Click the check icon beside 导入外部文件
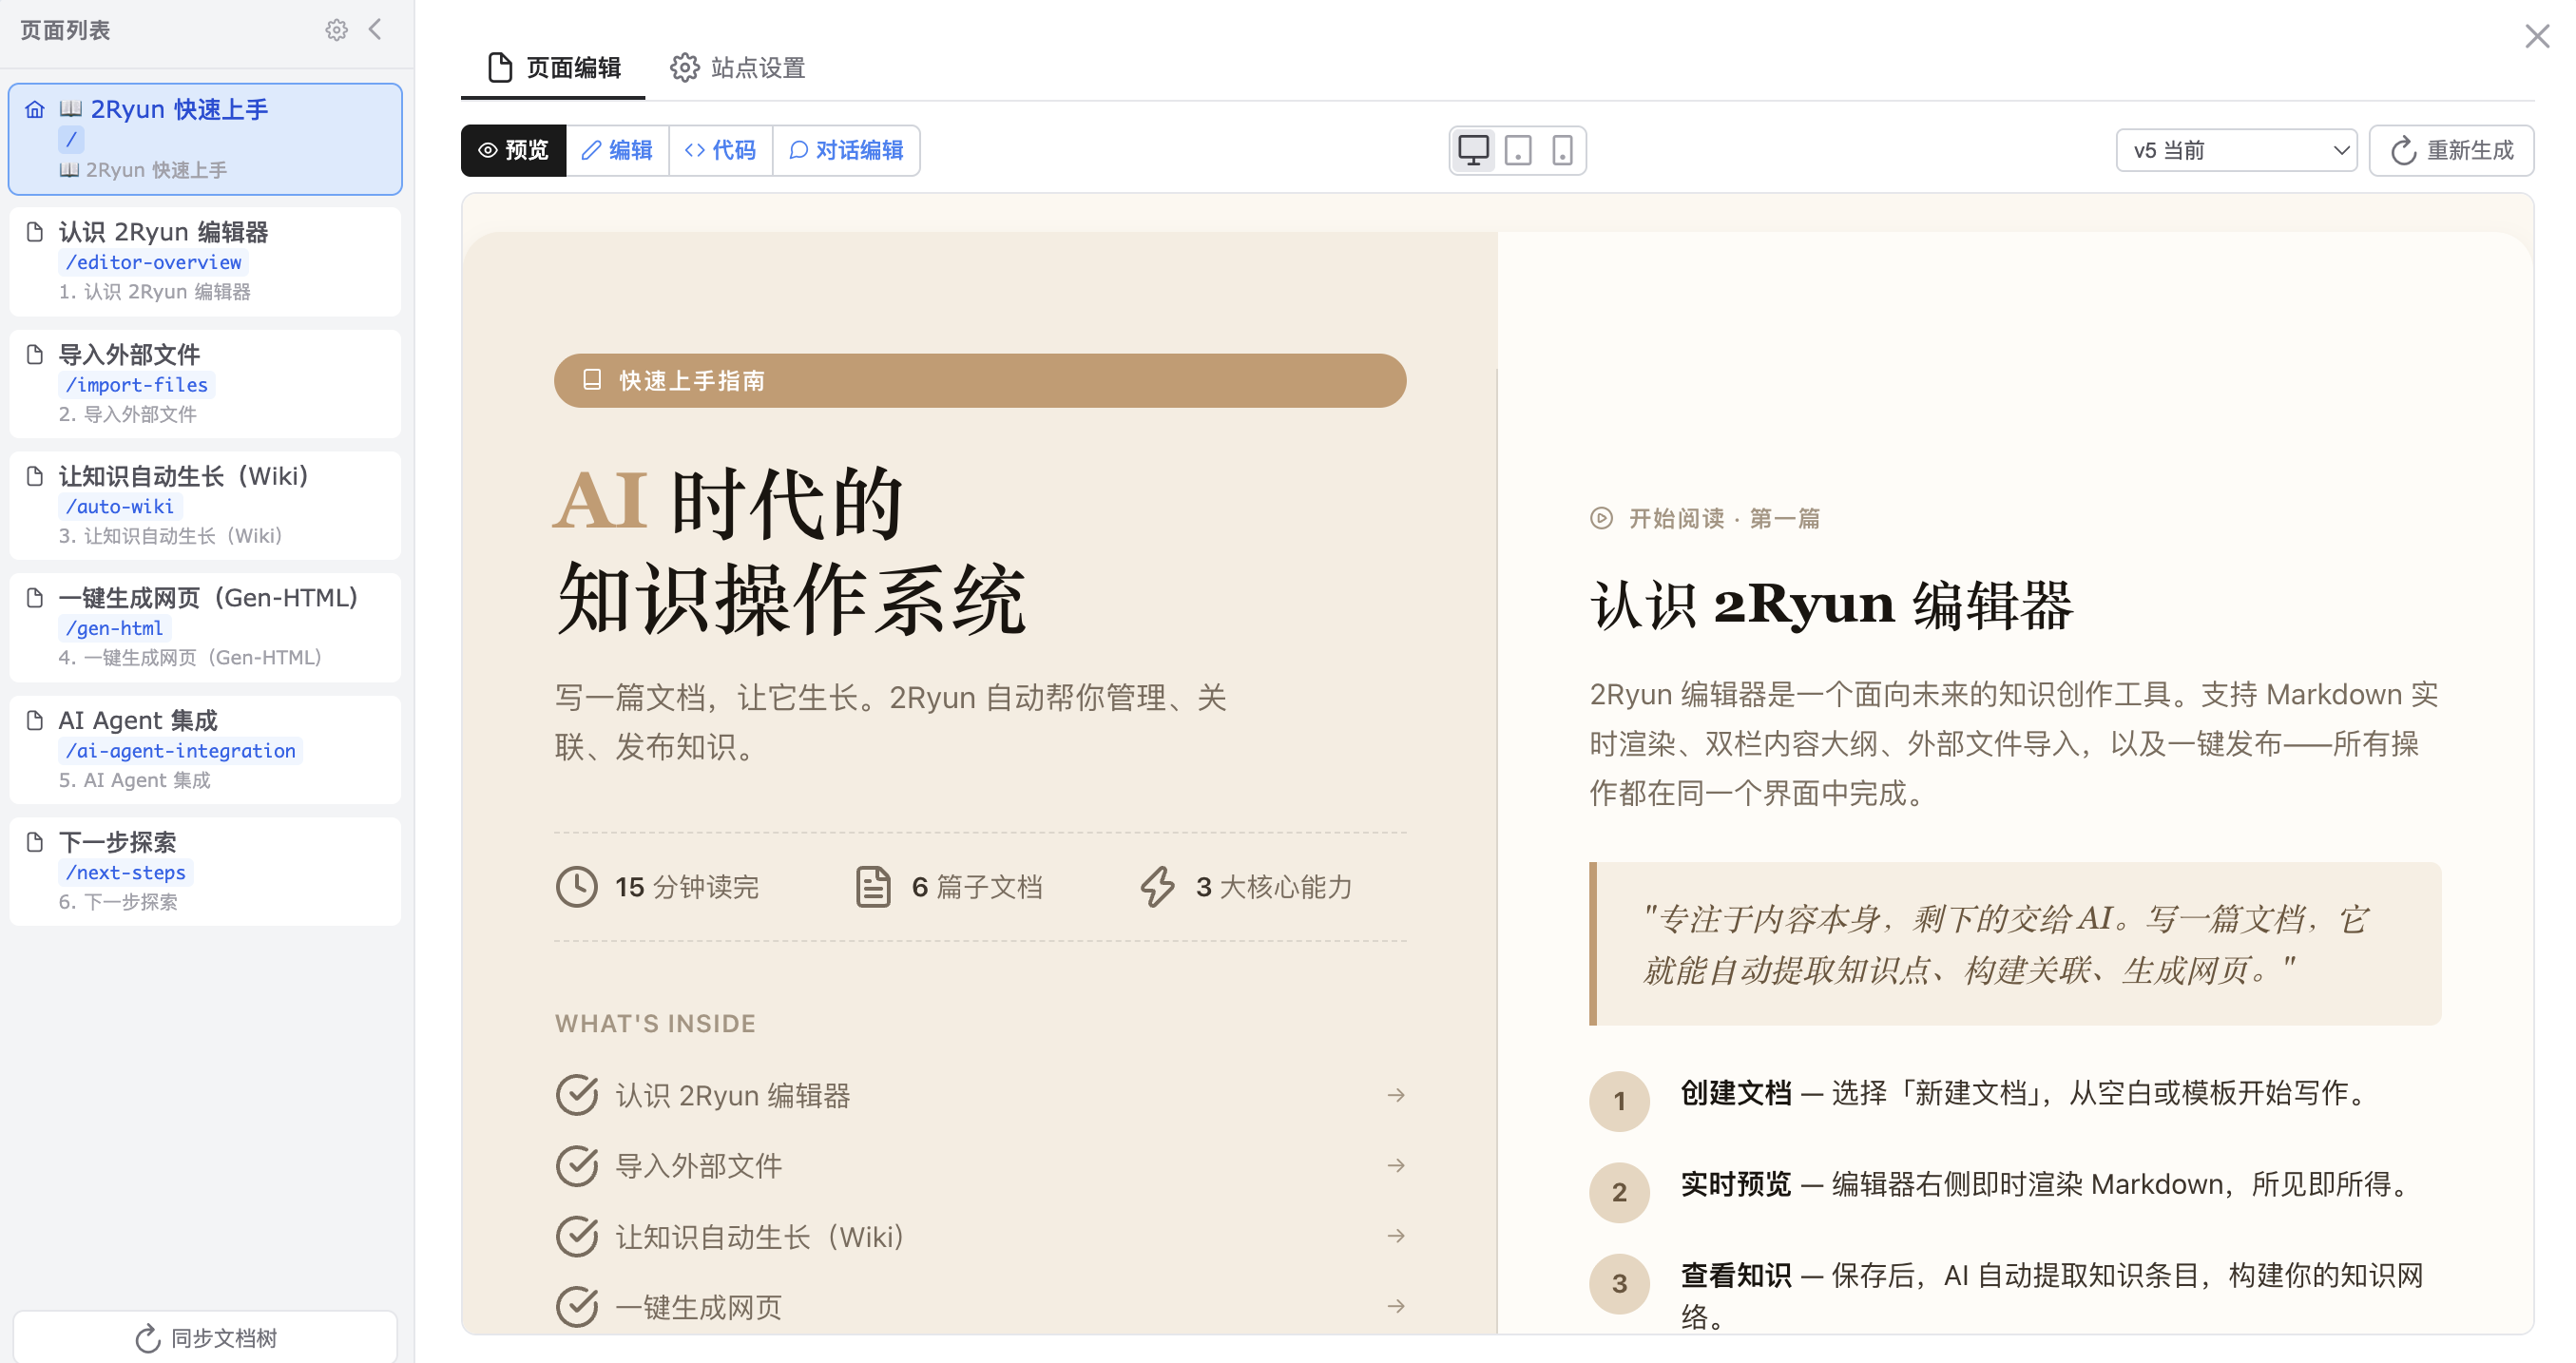This screenshot has height=1363, width=2576. (577, 1165)
